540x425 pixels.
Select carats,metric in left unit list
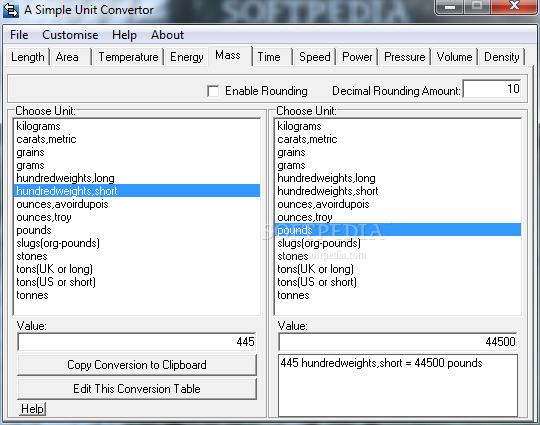point(137,139)
